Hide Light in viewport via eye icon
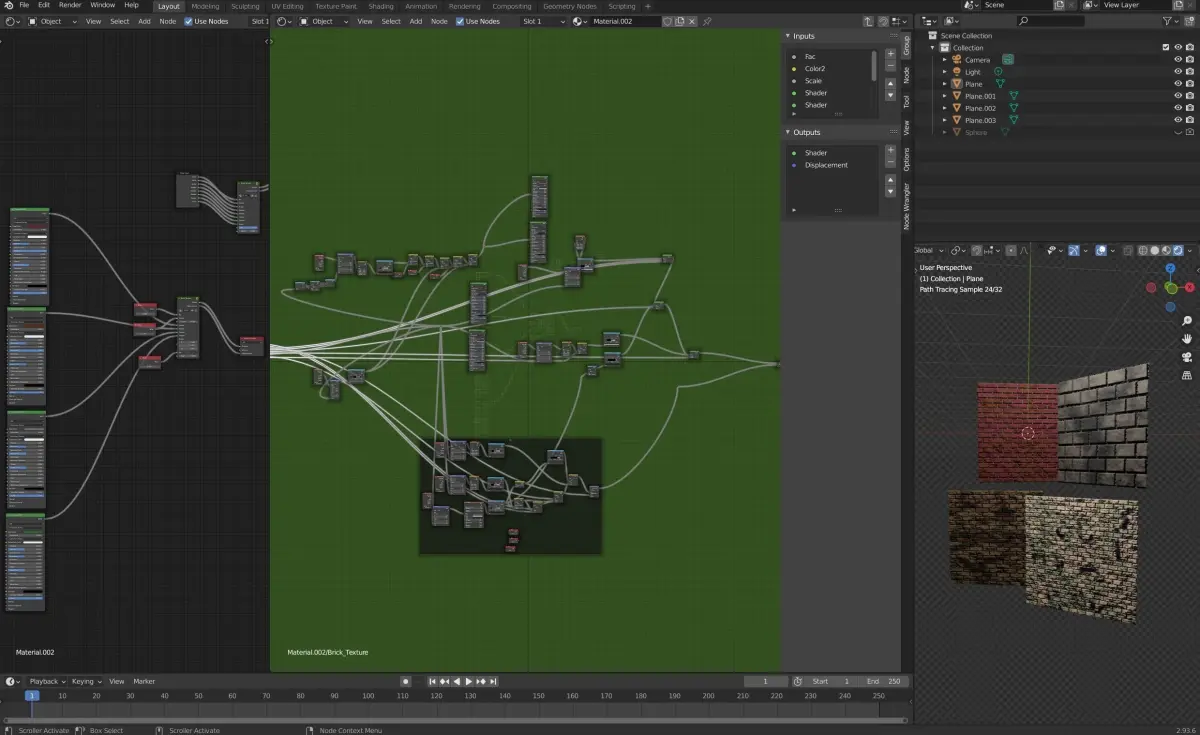1200x735 pixels. pos(1178,72)
